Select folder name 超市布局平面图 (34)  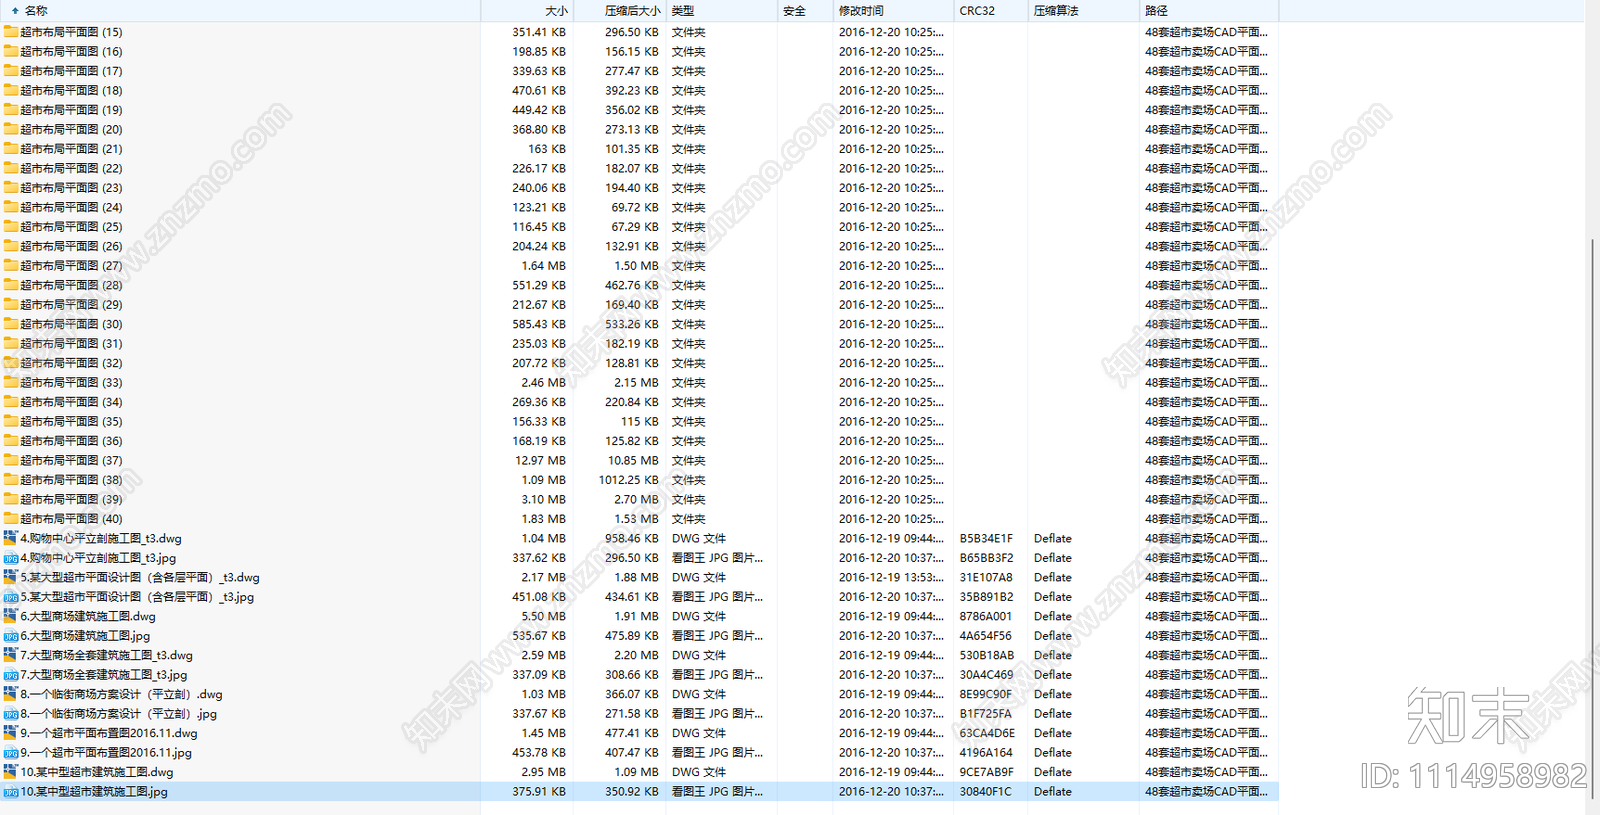[x=71, y=402]
